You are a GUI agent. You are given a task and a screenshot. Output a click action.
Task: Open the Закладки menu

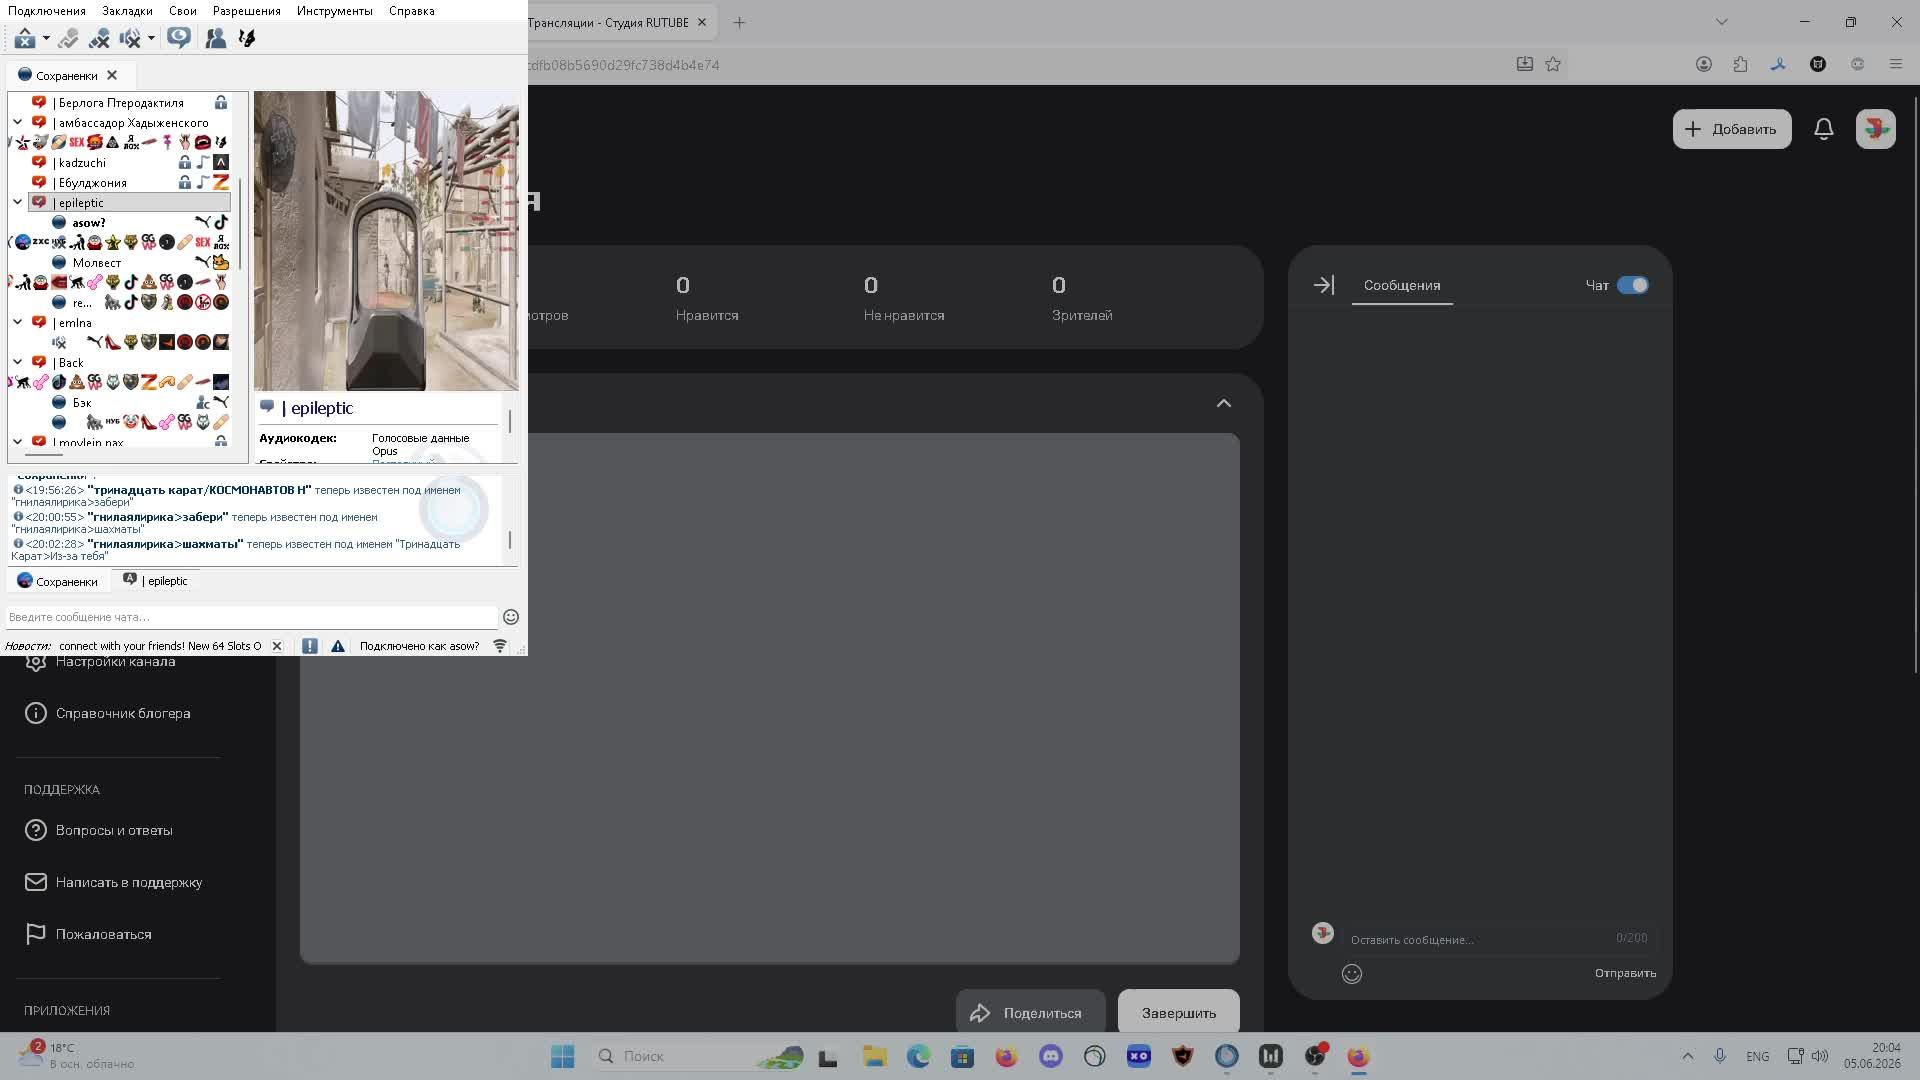(x=127, y=11)
